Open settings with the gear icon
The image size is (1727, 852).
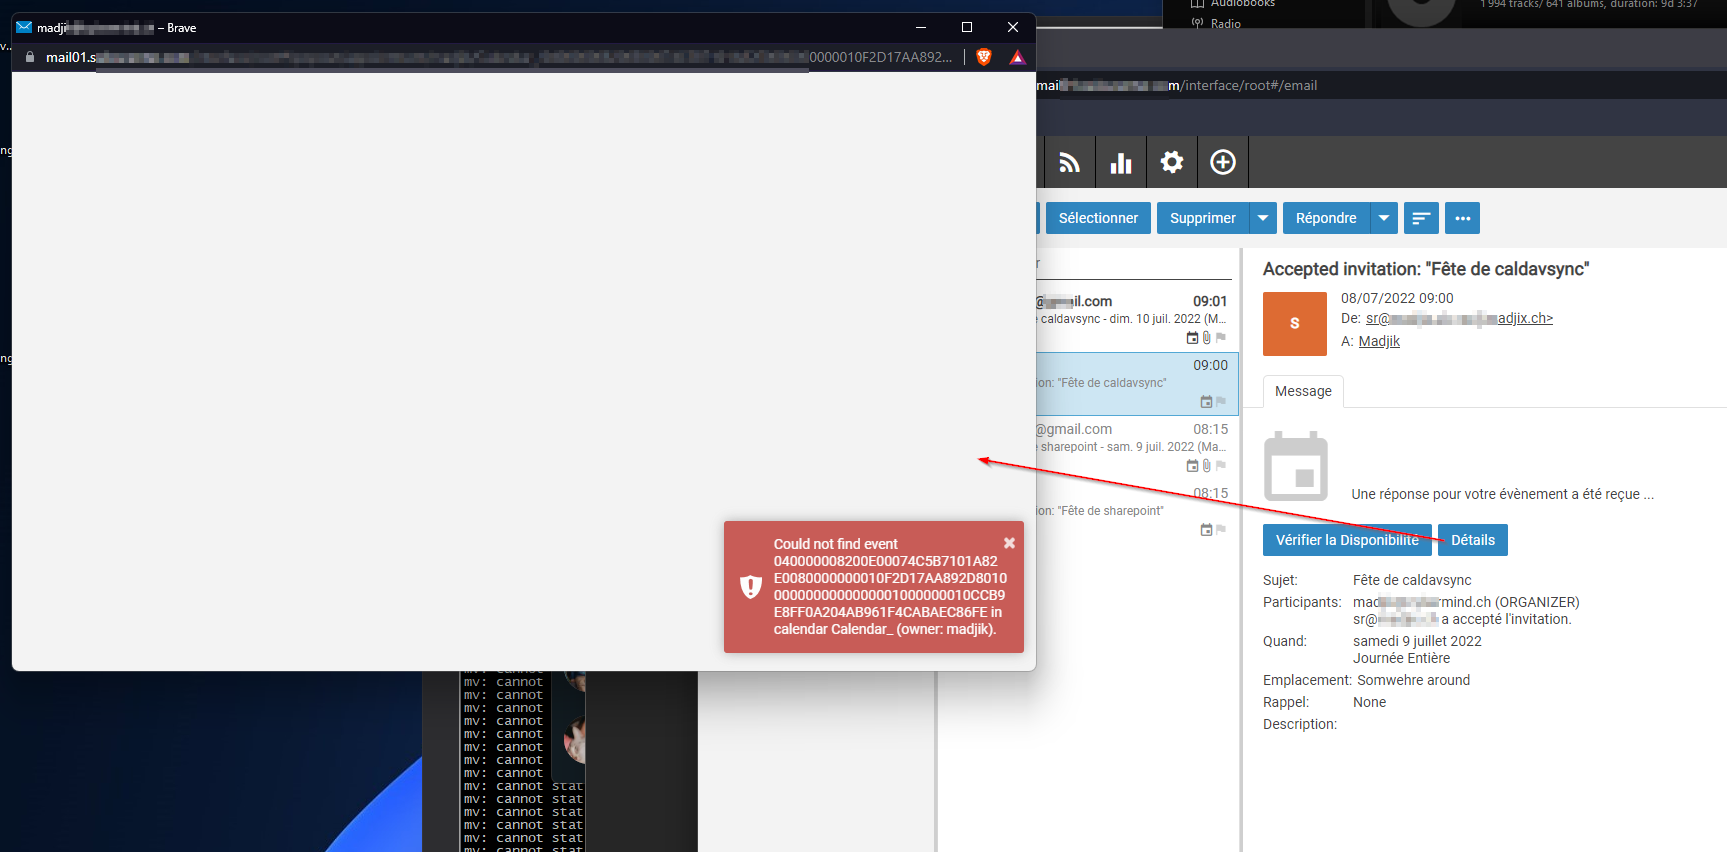pyautogui.click(x=1172, y=162)
